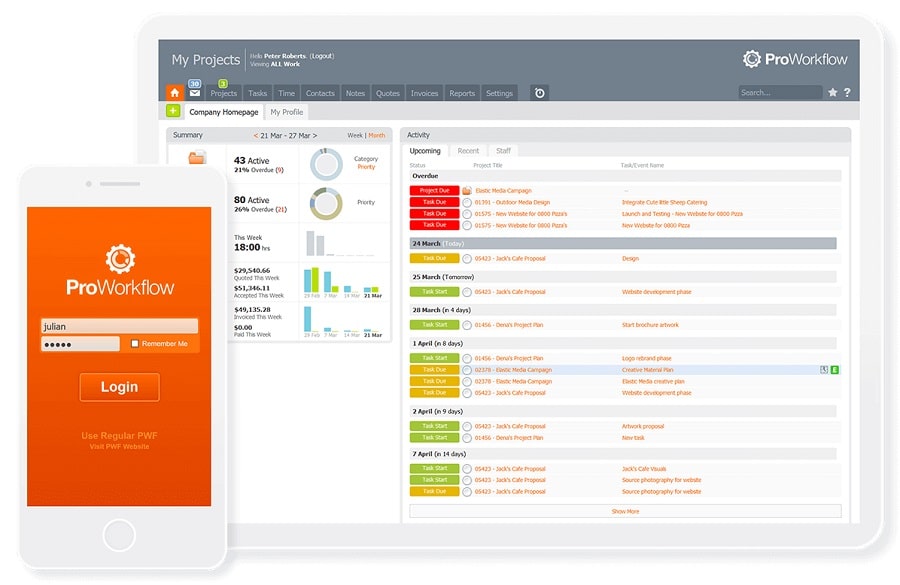This screenshot has width=900, height=585.
Task: Click the tasks priority donut chart
Action: tap(326, 203)
